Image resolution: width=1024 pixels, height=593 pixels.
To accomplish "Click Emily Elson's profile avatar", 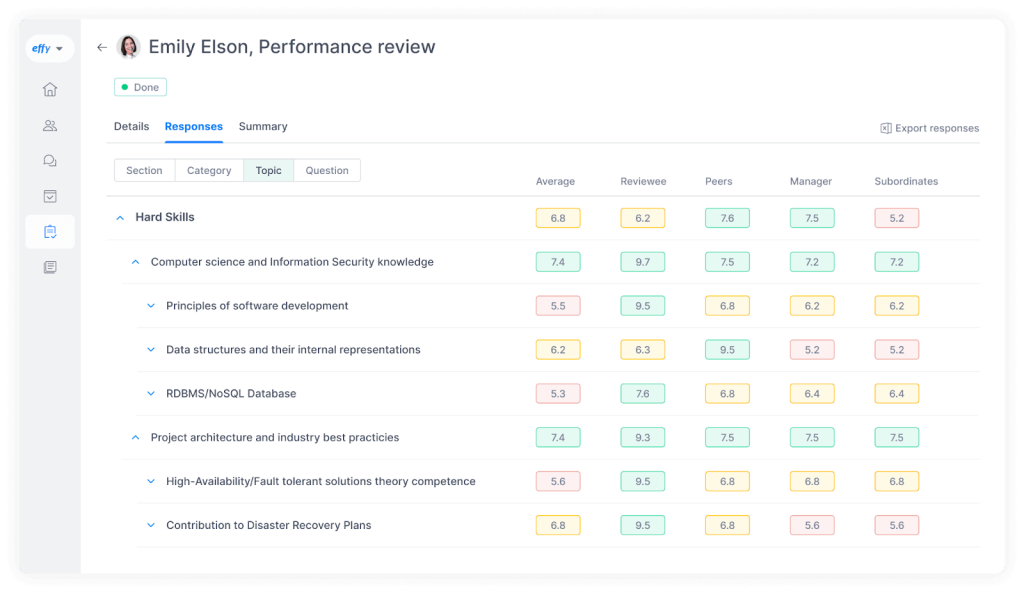I will pos(129,47).
